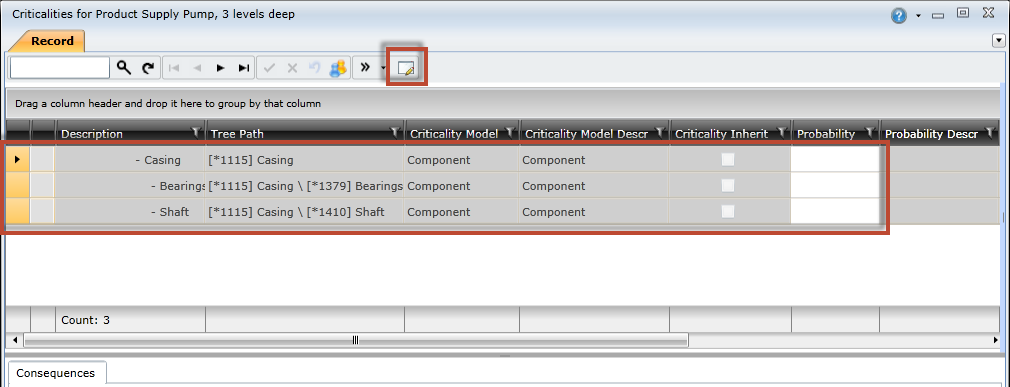Select the '[*1115] Casing \ [*1410] Shaft' cell
1010x387 pixels.
pyautogui.click(x=305, y=211)
